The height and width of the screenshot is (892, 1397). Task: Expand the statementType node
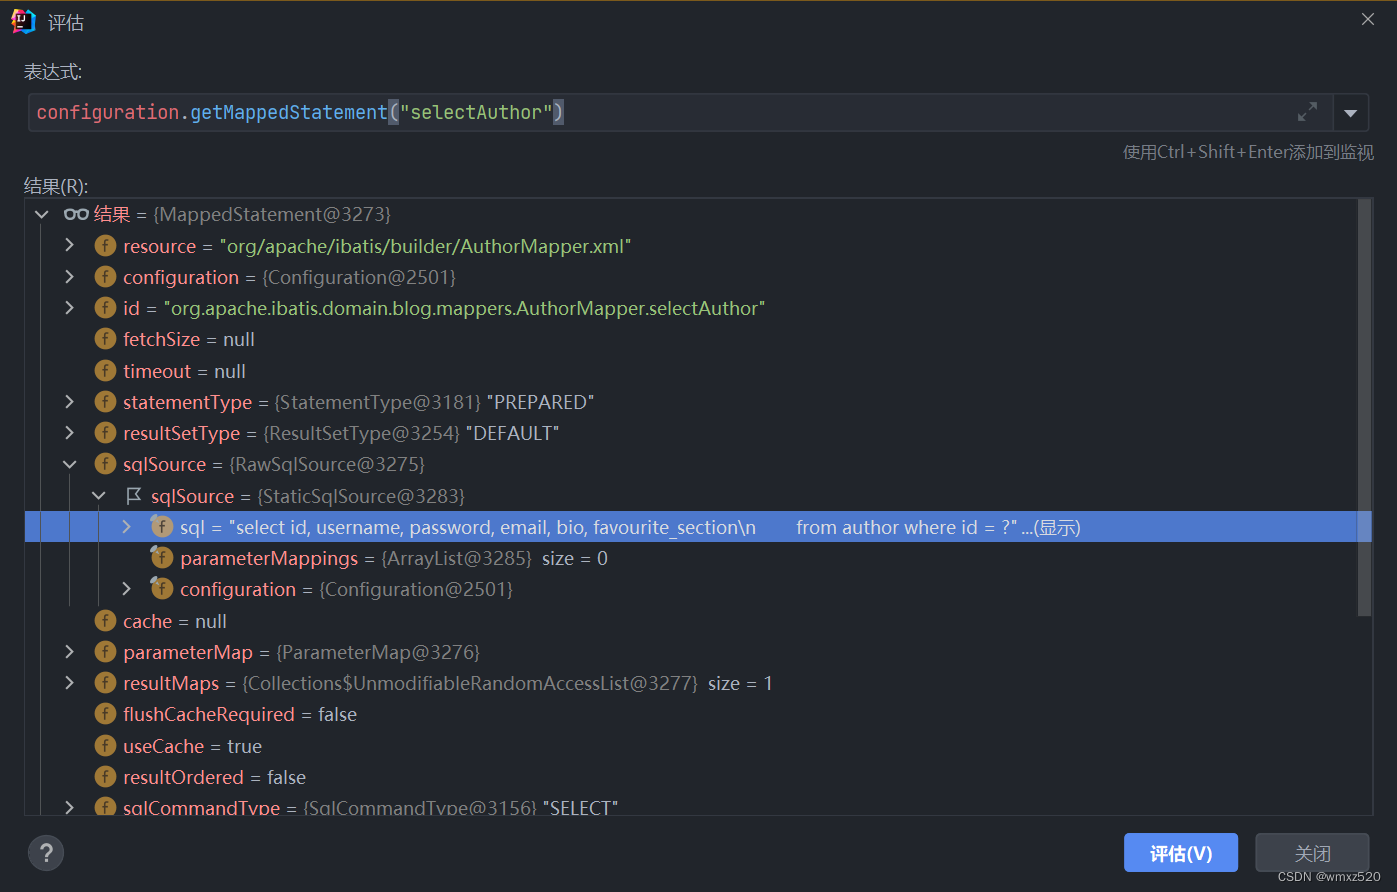coord(69,402)
